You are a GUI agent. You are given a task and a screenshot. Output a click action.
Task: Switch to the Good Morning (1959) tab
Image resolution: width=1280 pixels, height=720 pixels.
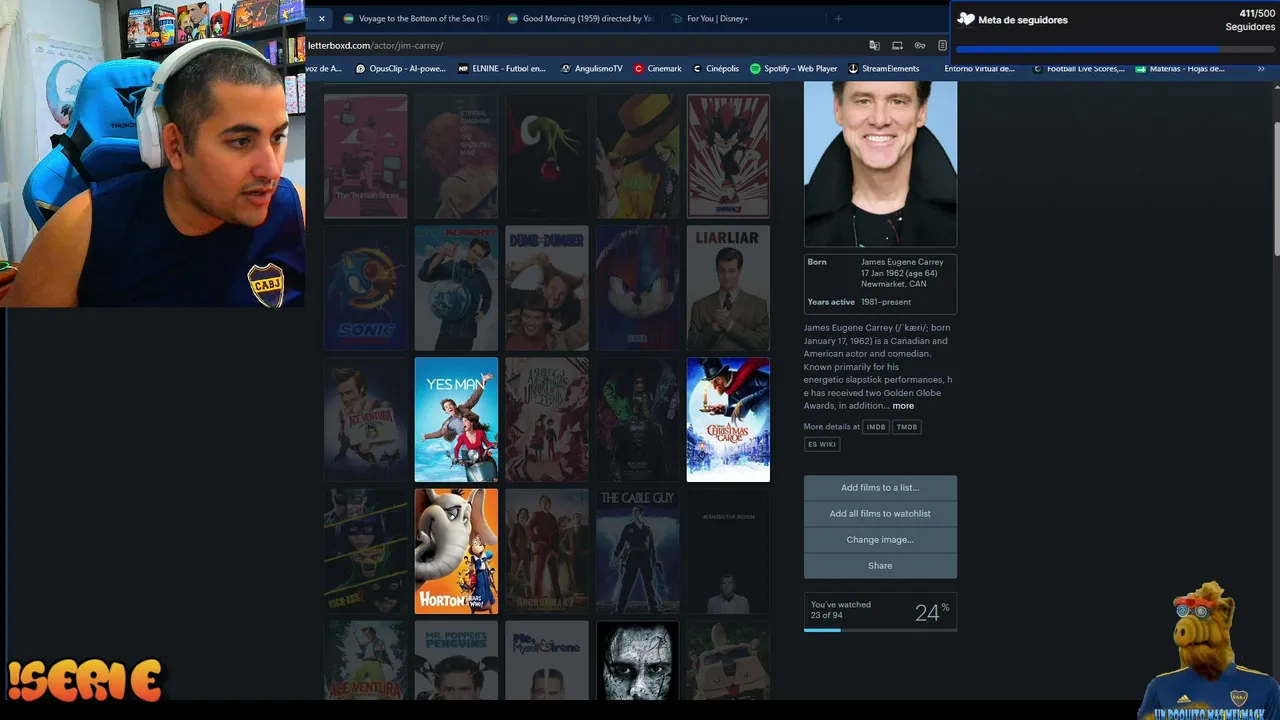[580, 18]
